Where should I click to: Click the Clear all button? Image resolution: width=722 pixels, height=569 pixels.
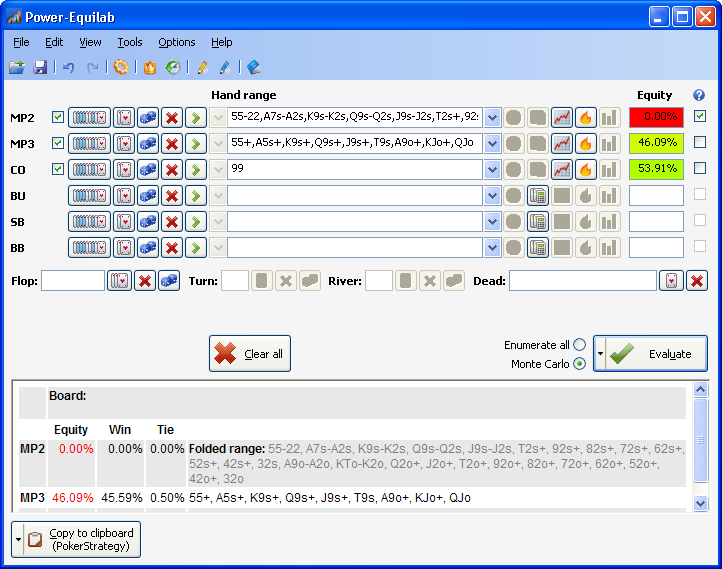[x=250, y=354]
